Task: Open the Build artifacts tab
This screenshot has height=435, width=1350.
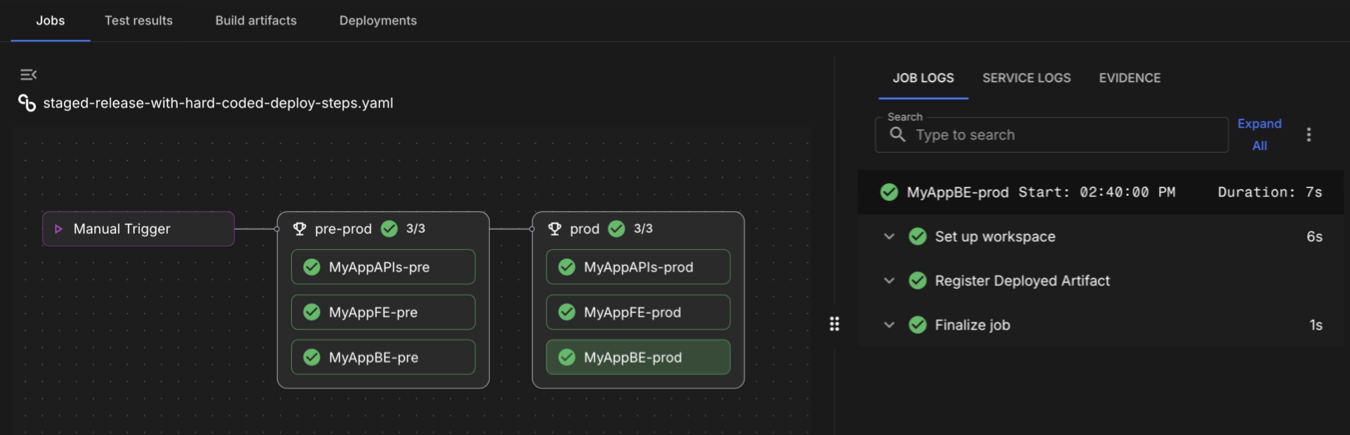Action: (x=256, y=20)
